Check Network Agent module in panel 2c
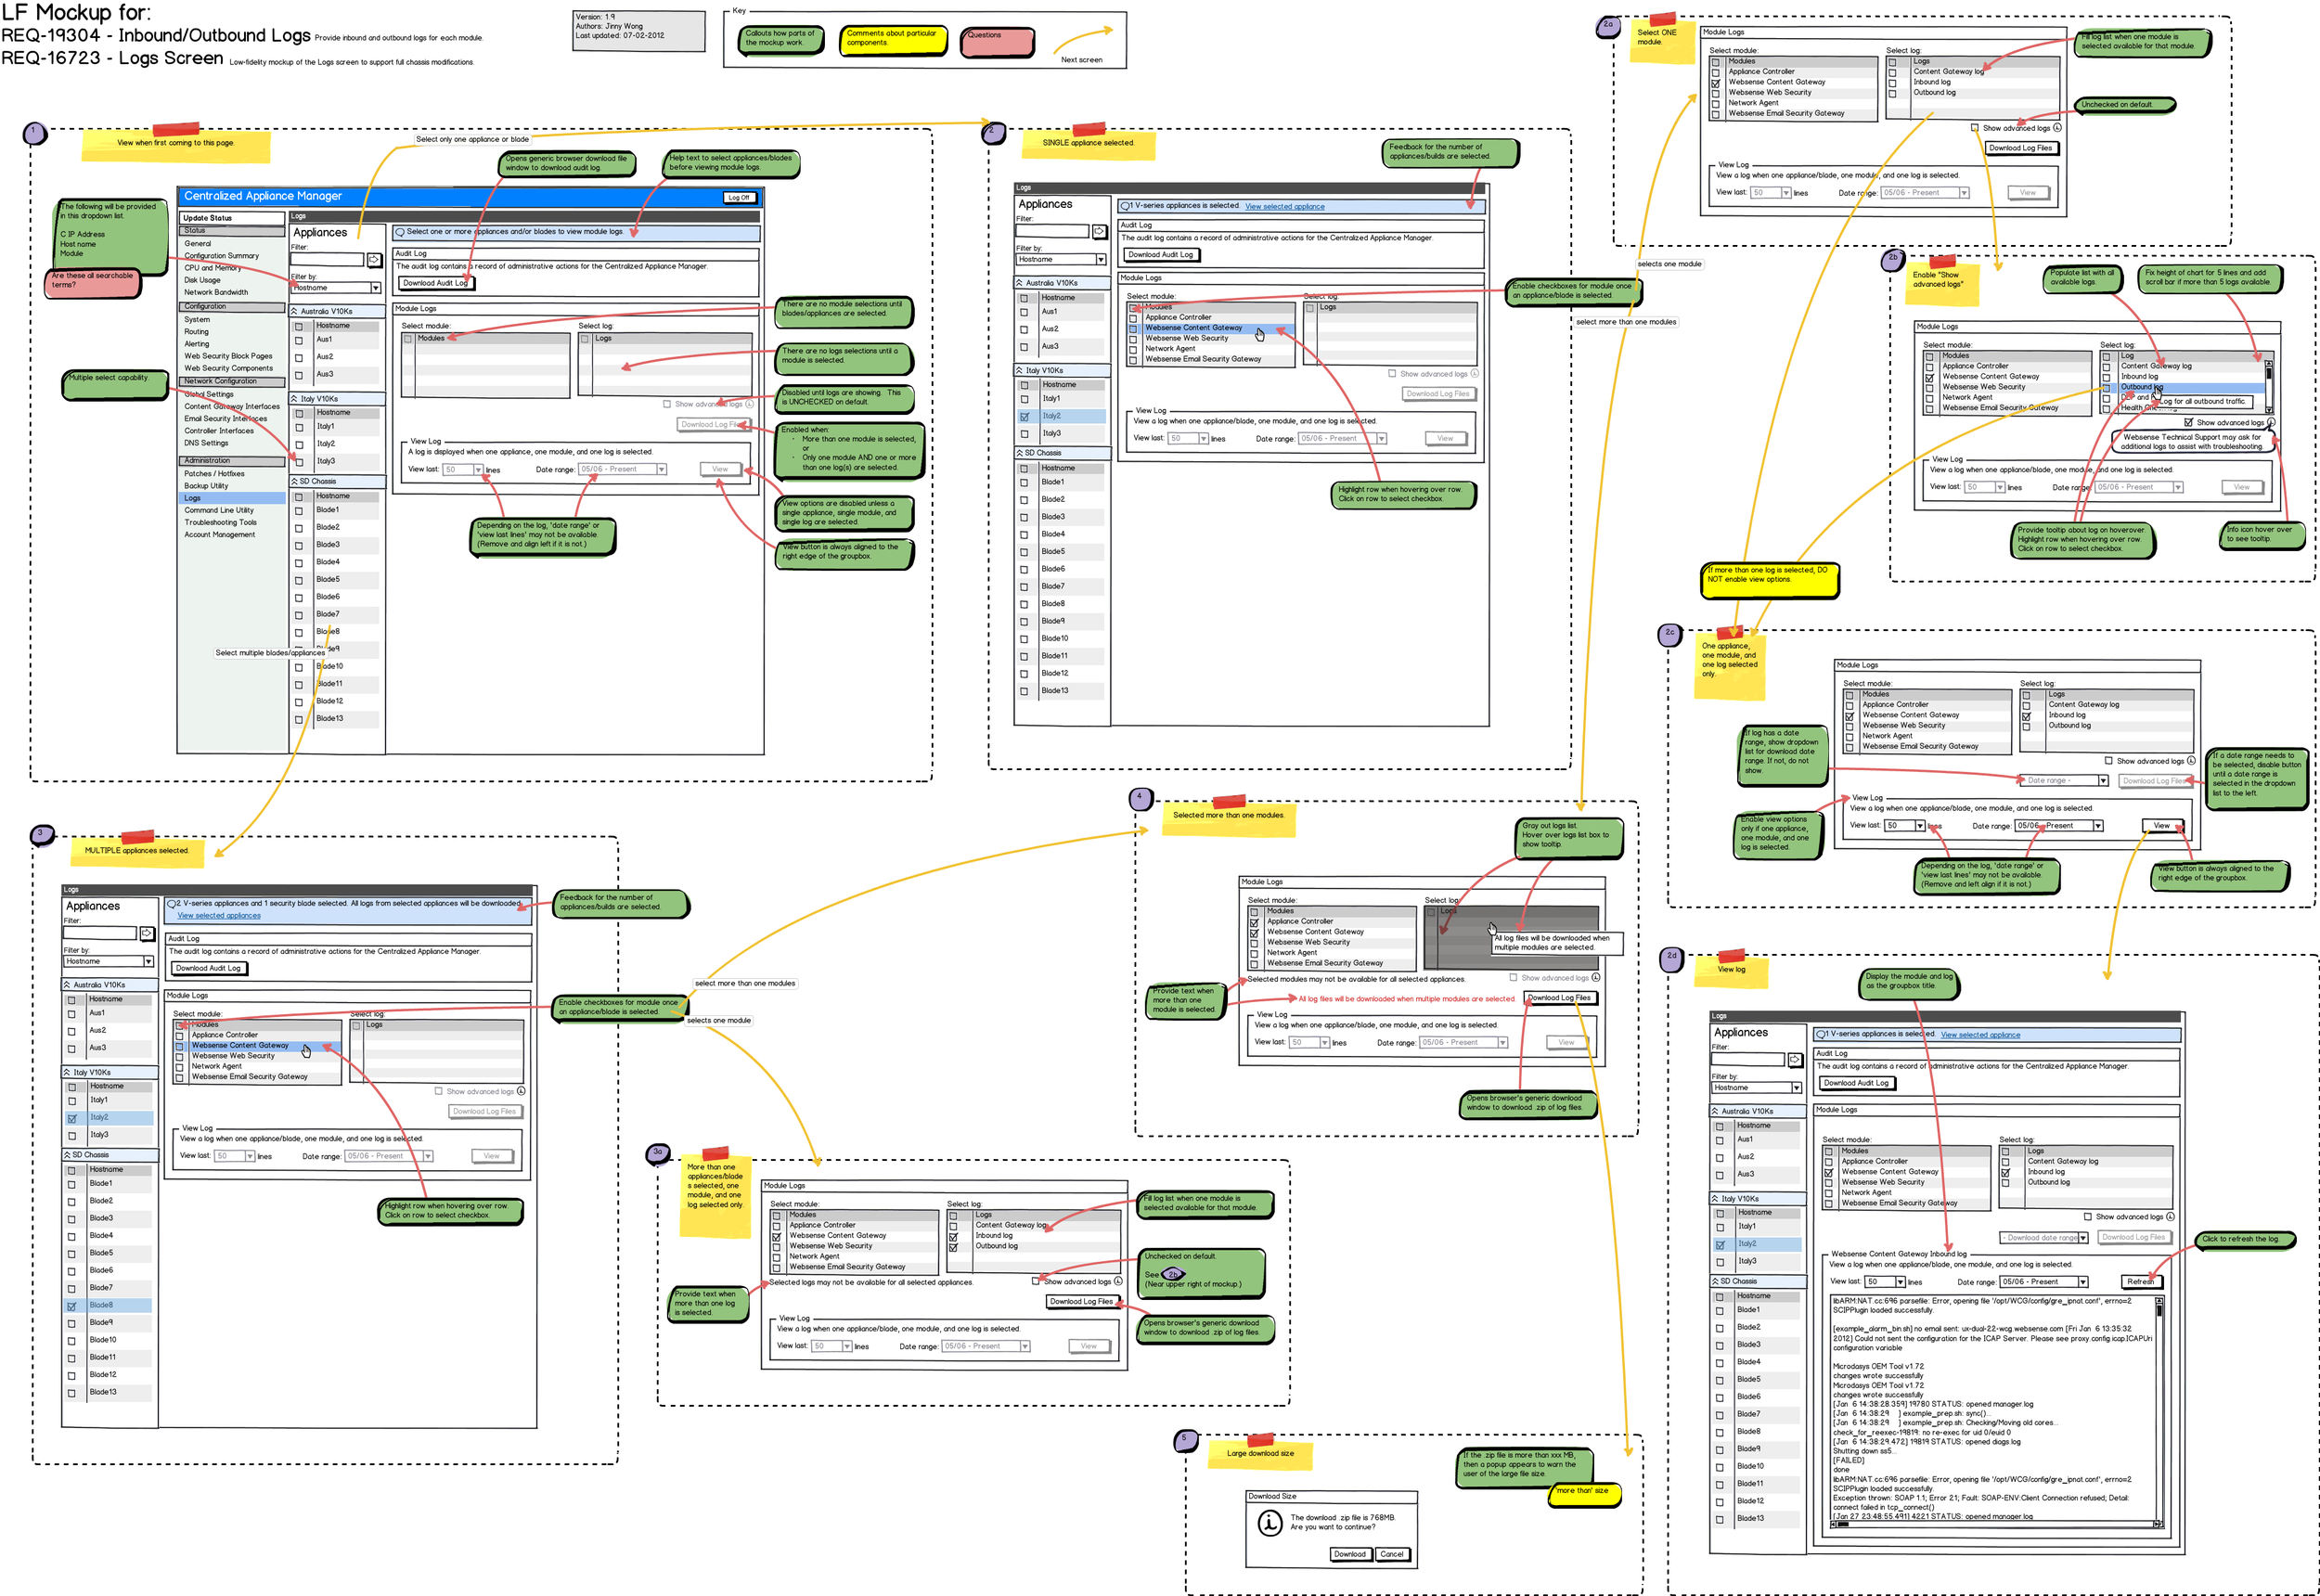The height and width of the screenshot is (1596, 2320). tap(1849, 736)
